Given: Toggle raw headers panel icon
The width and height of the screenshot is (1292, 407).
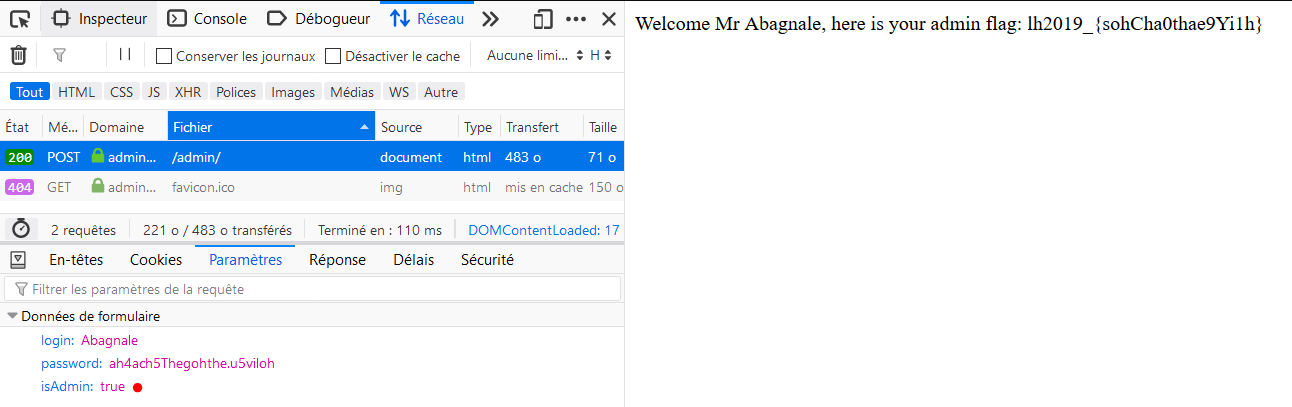Looking at the screenshot, I should [x=18, y=260].
